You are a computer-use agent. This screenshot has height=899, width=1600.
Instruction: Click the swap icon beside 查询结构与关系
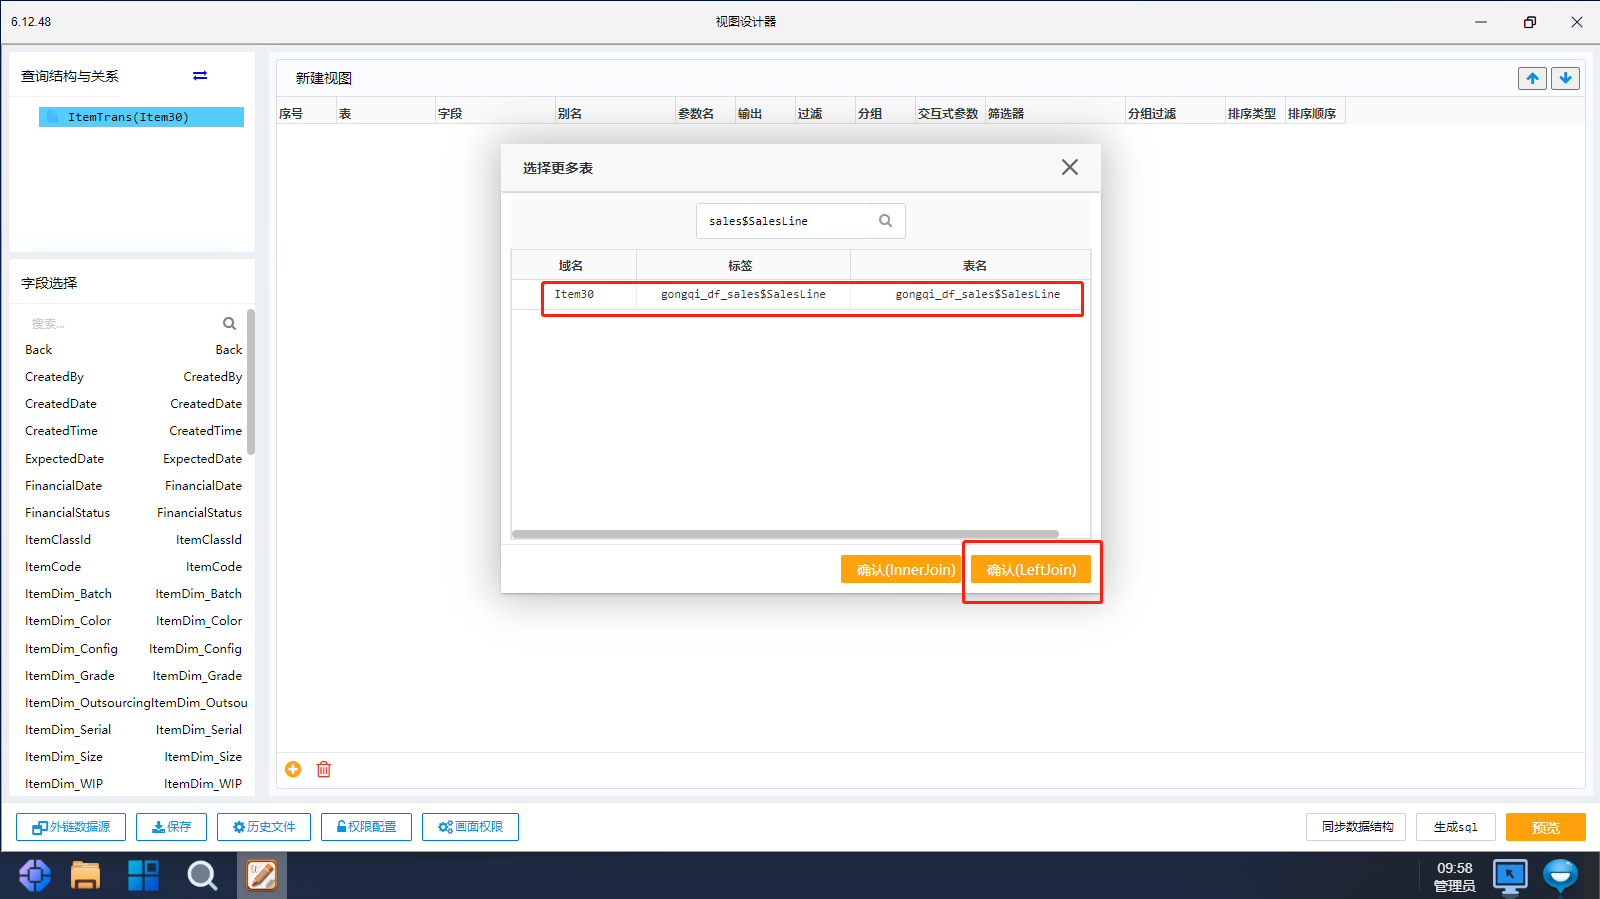click(200, 76)
